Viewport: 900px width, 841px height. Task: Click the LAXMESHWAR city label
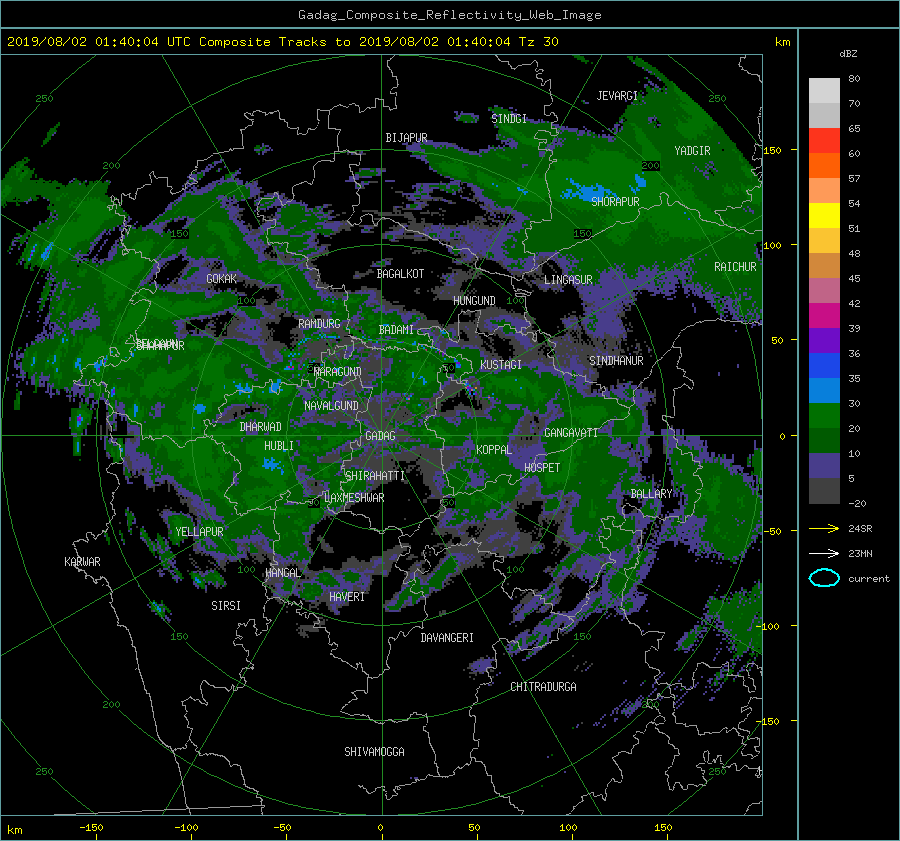354,498
